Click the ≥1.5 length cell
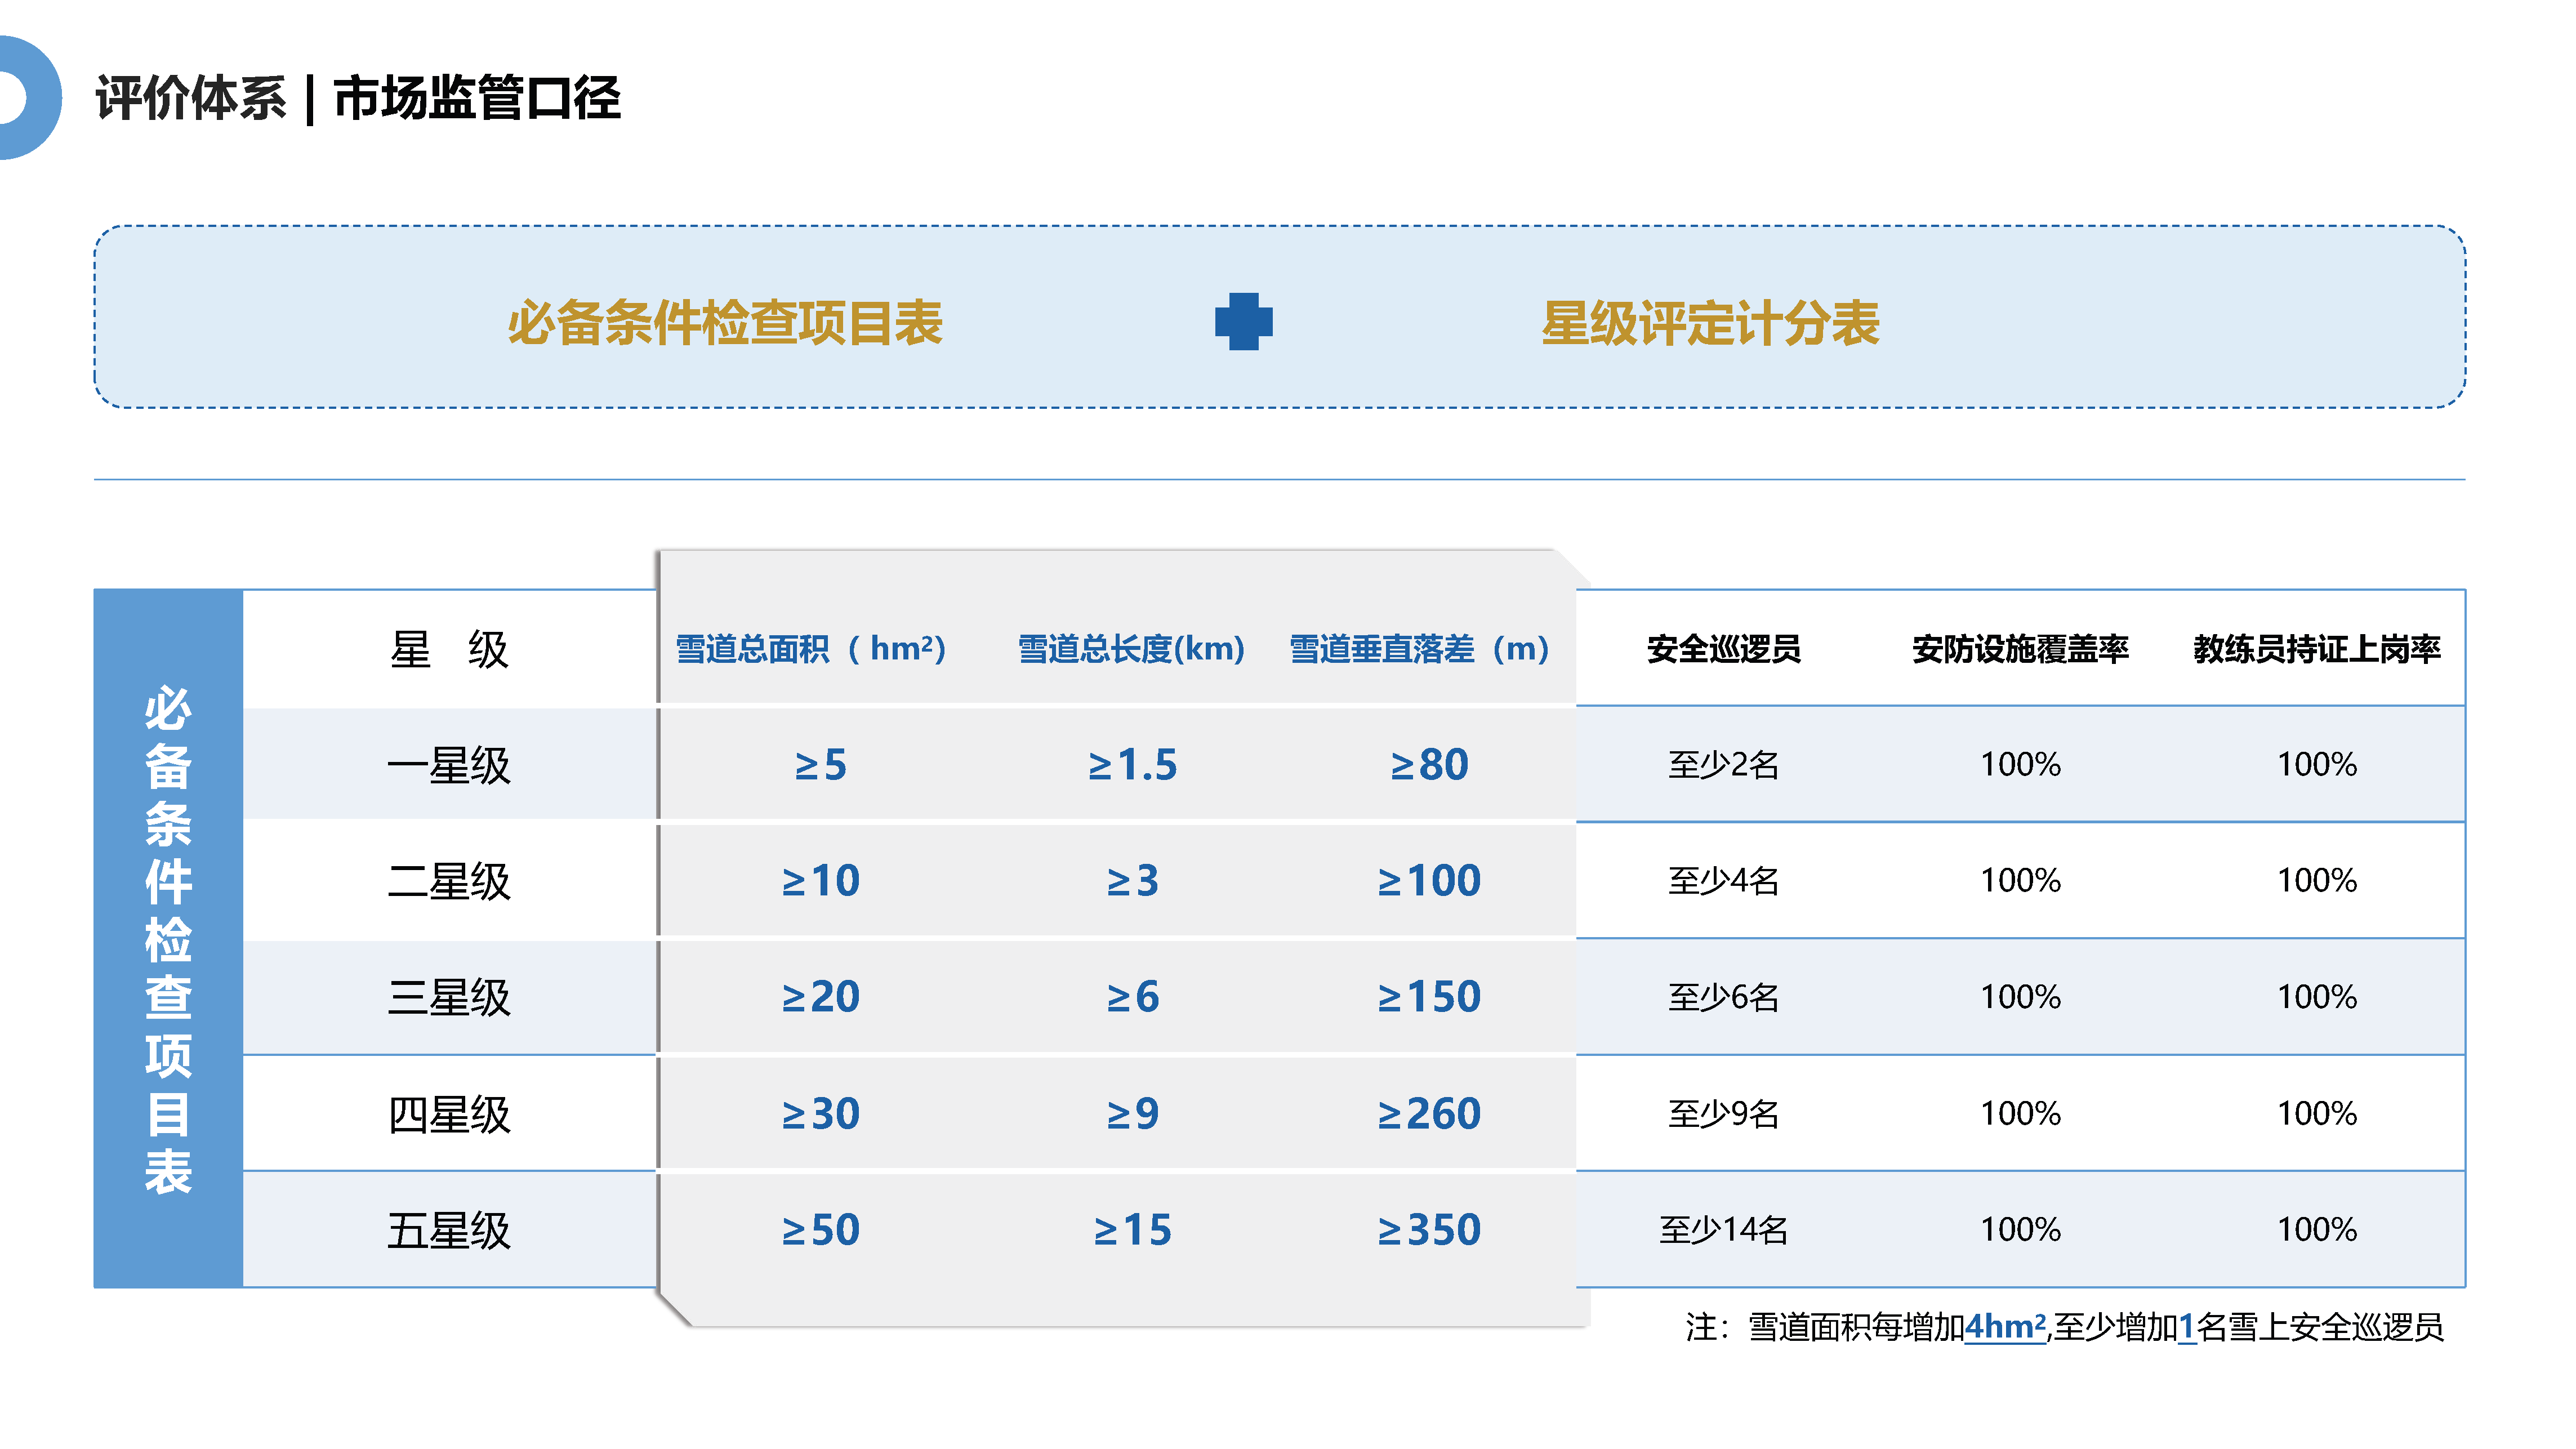Image resolution: width=2576 pixels, height=1449 pixels. click(x=1132, y=765)
